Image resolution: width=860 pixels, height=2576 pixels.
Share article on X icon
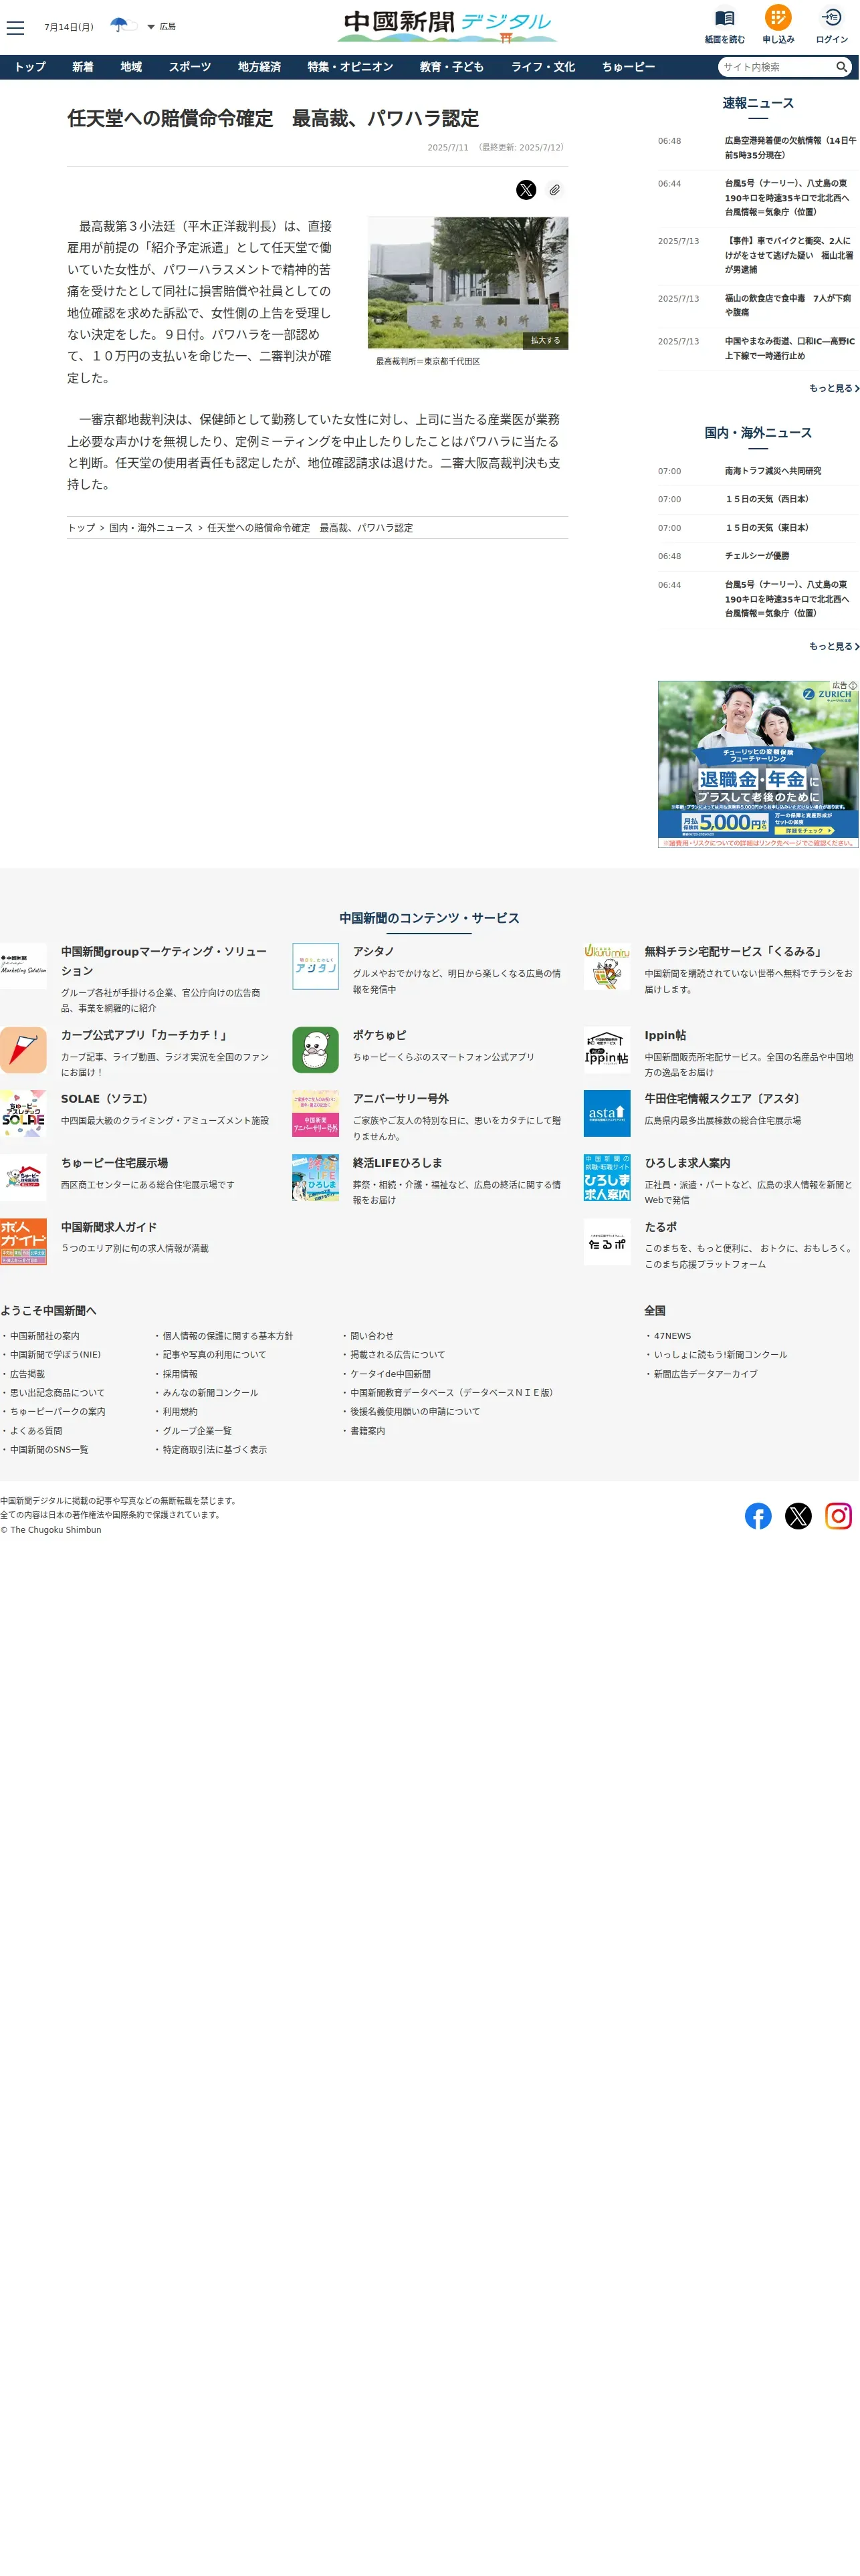coord(526,190)
